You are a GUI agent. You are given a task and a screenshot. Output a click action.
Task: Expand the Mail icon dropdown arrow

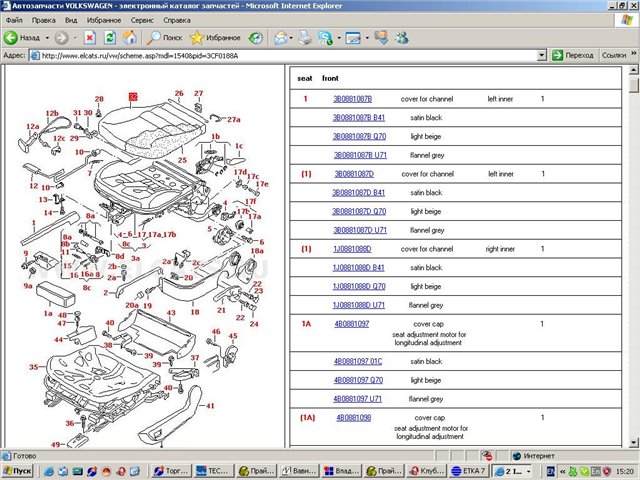click(291, 38)
